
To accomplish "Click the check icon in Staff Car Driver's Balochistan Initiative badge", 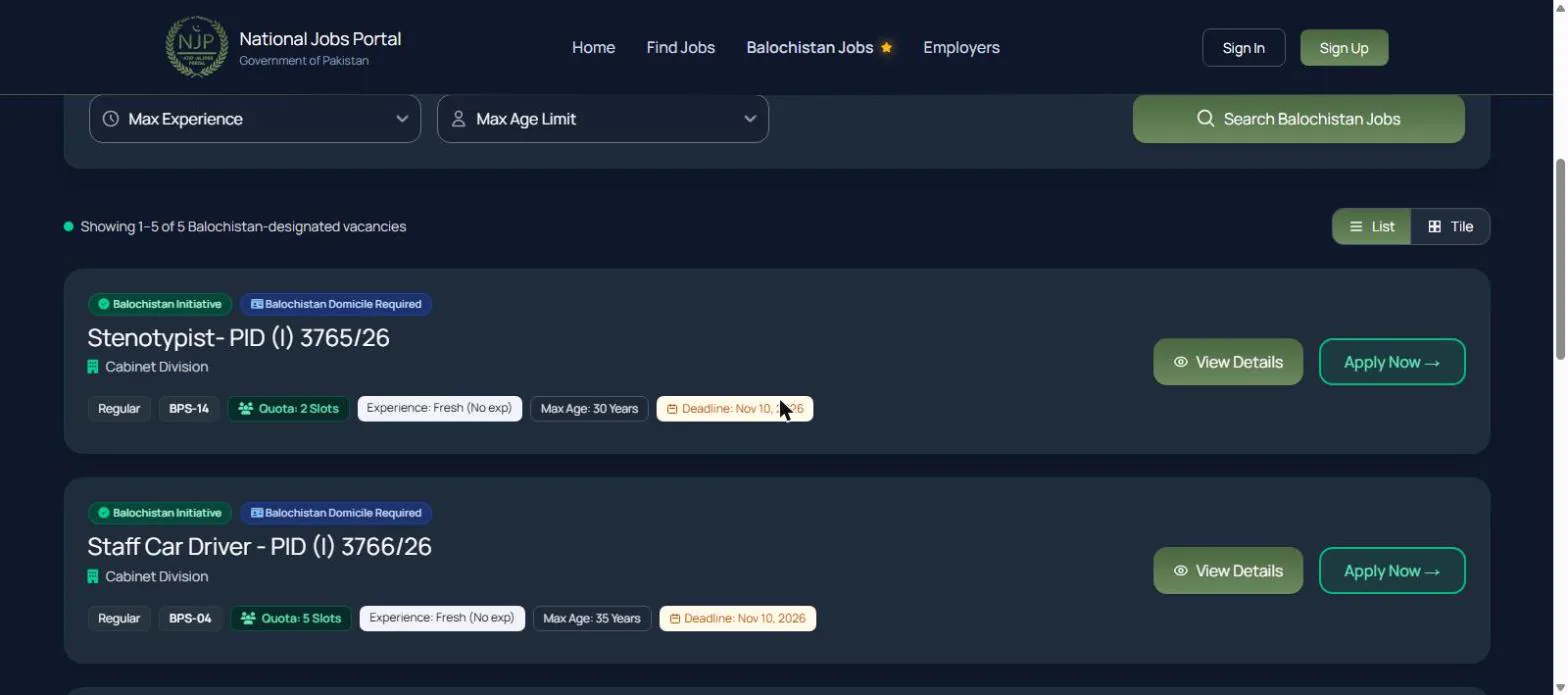I will pos(104,513).
